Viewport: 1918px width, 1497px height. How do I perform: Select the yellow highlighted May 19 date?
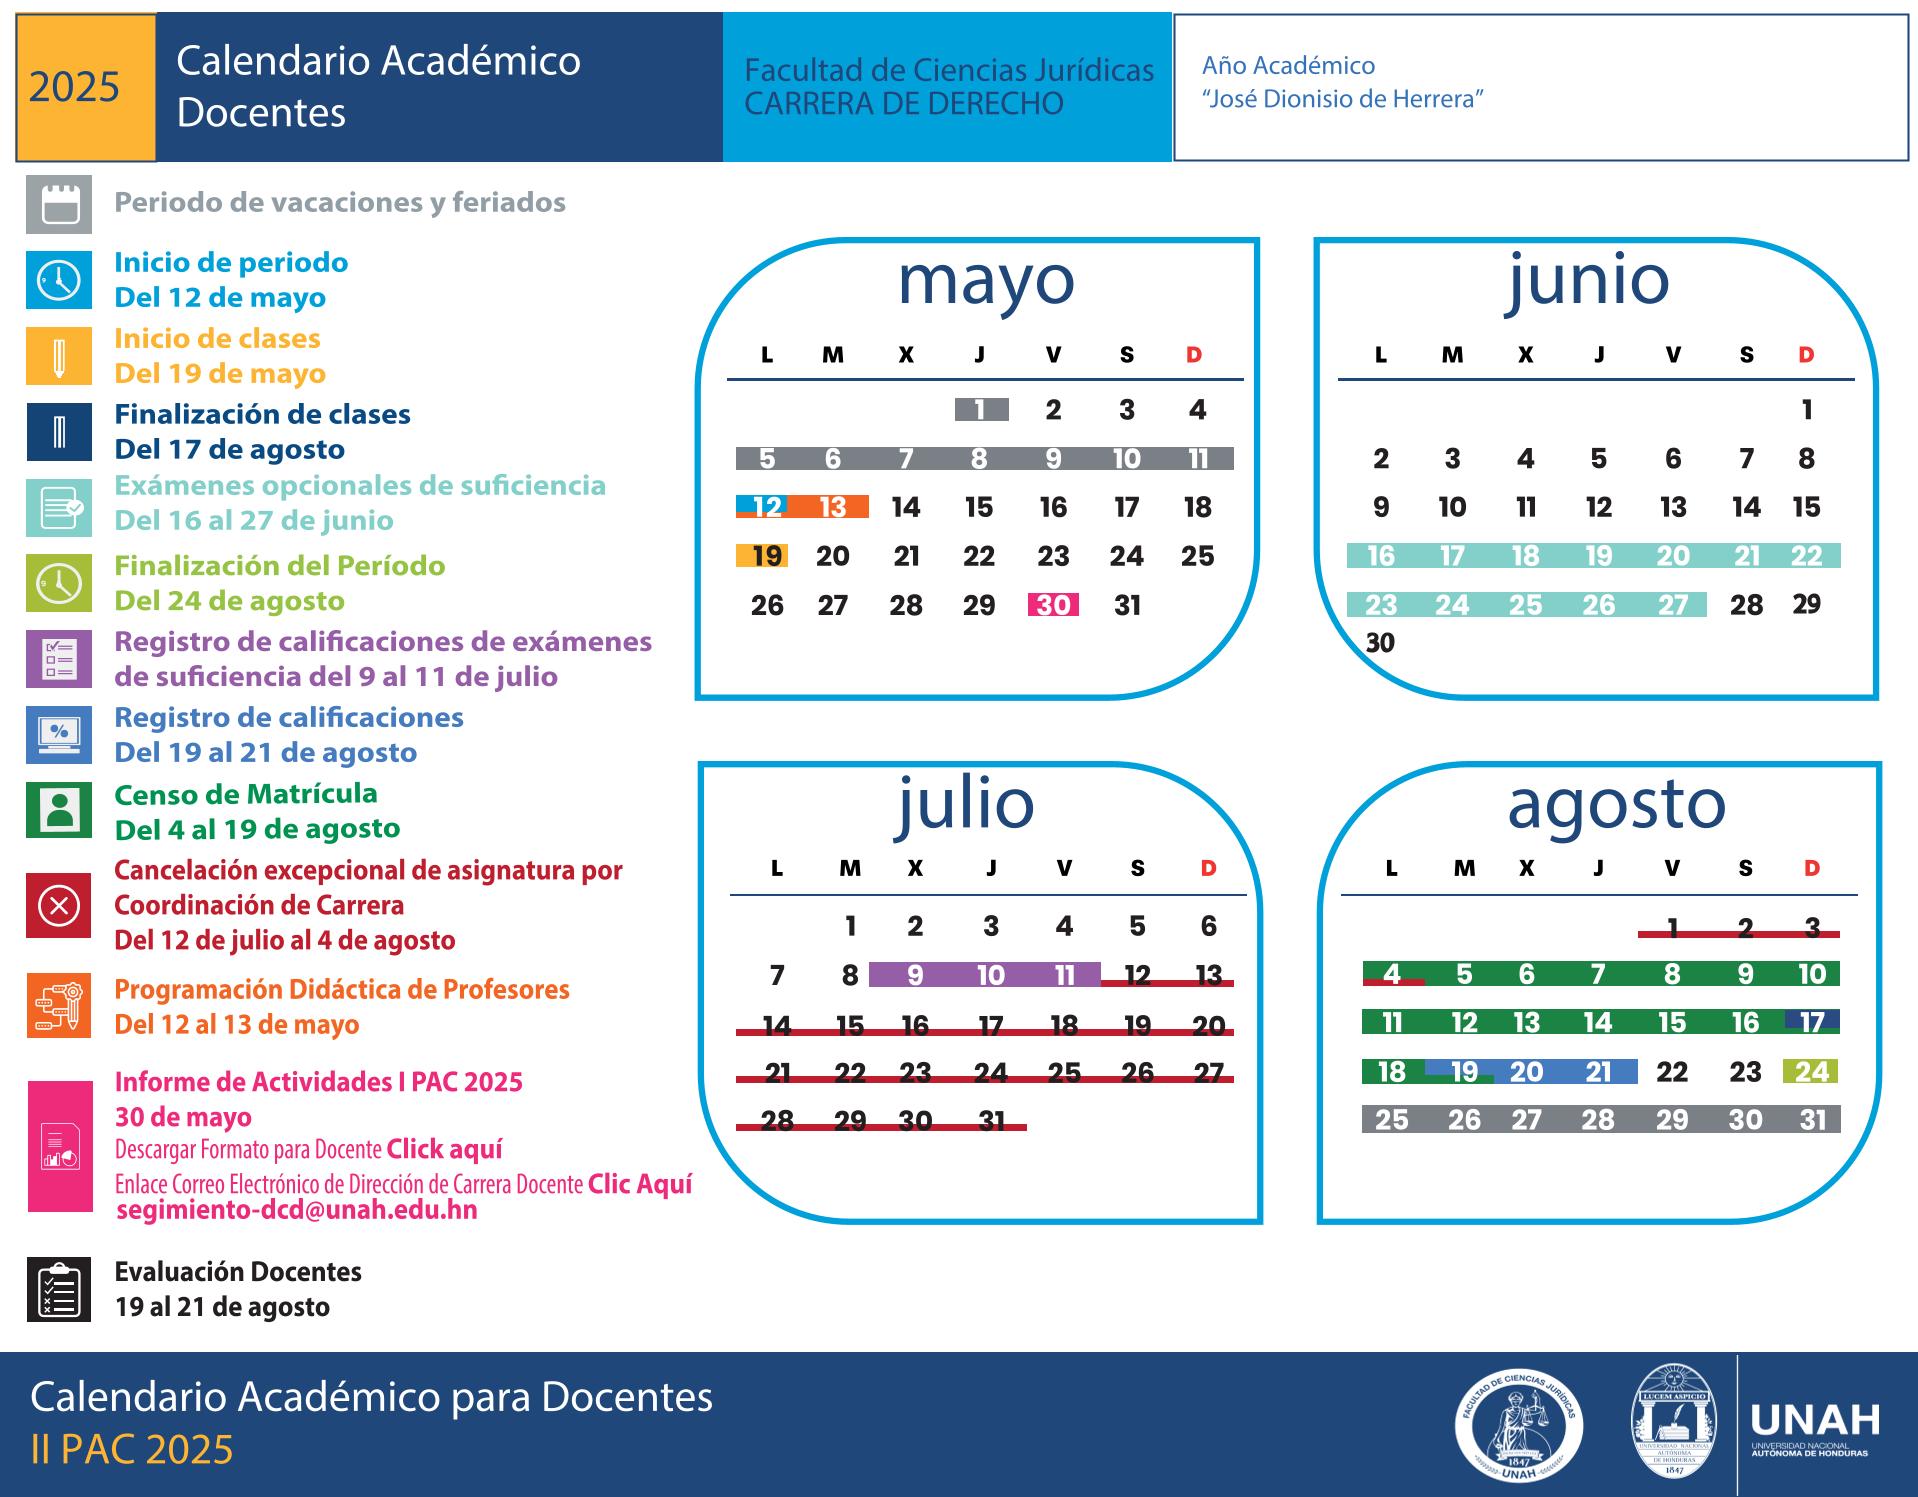(762, 556)
